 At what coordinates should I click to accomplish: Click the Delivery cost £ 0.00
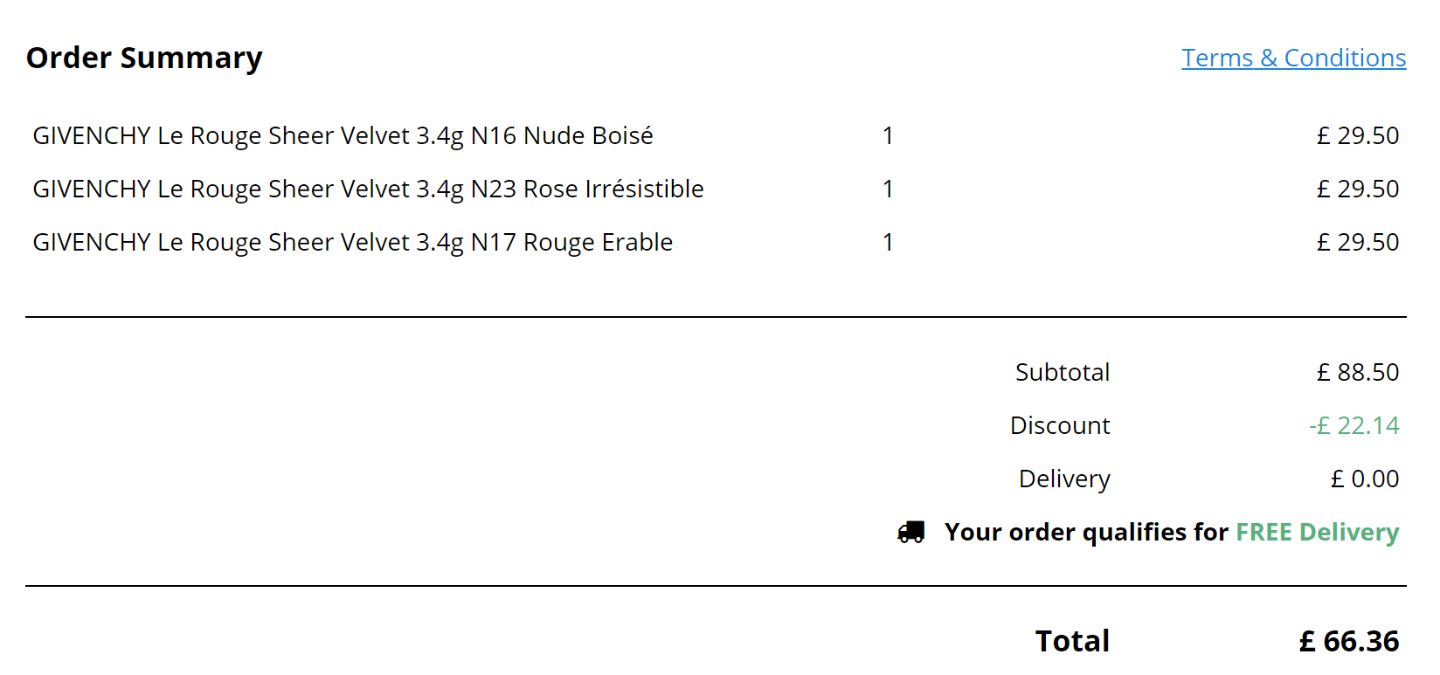[x=1365, y=479]
